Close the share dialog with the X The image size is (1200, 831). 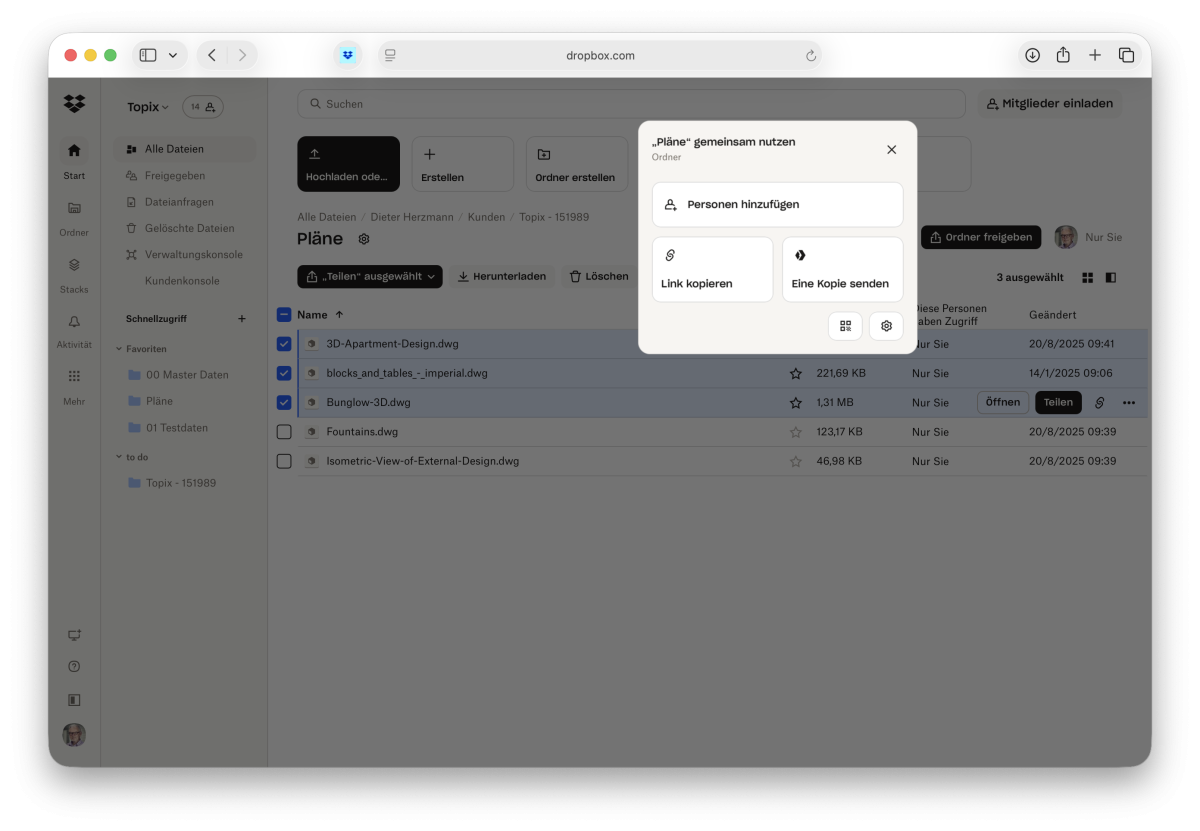click(892, 149)
